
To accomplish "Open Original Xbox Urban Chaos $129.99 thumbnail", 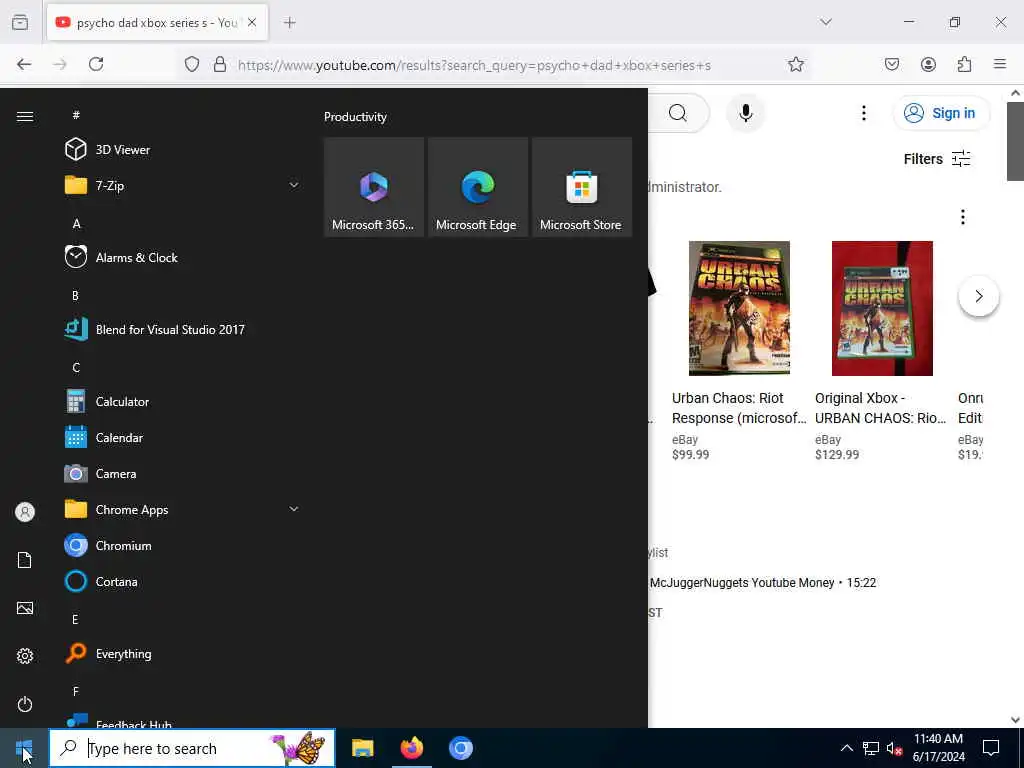I will [x=882, y=308].
